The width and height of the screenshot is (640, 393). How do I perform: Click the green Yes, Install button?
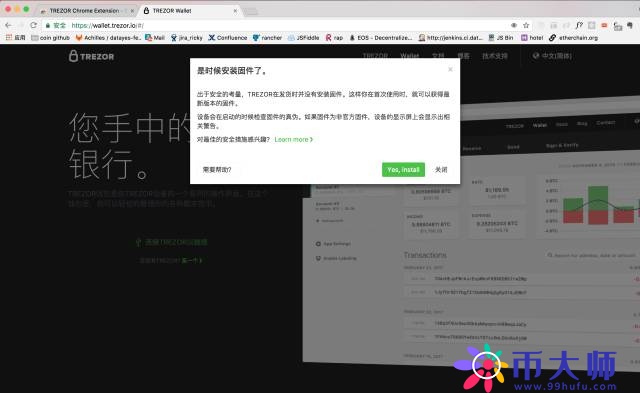pyautogui.click(x=403, y=170)
